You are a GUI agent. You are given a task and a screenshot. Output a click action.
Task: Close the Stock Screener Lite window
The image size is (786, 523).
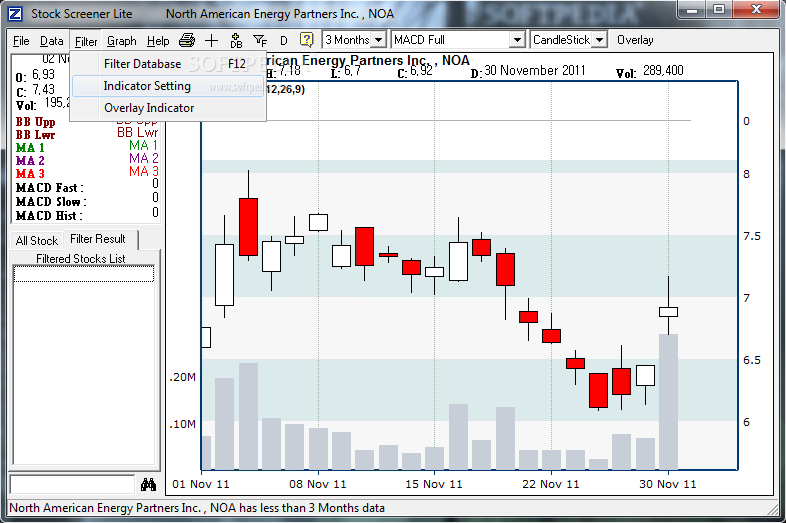coord(756,10)
